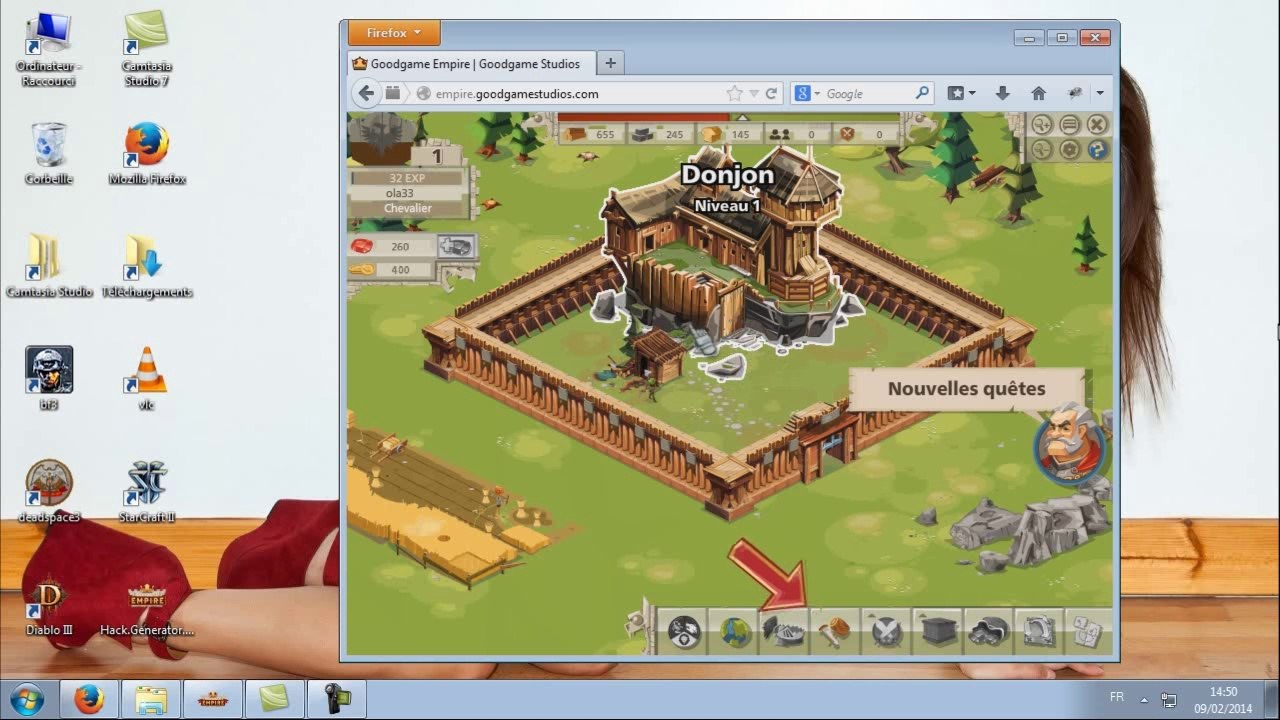
Task: Open Windows Explorer from the taskbar
Action: pos(151,699)
